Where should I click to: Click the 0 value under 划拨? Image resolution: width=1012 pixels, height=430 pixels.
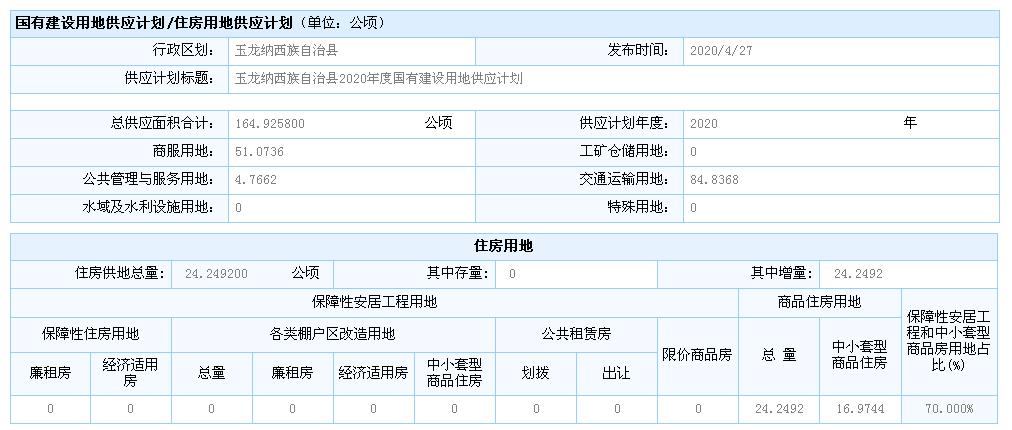[x=536, y=409]
